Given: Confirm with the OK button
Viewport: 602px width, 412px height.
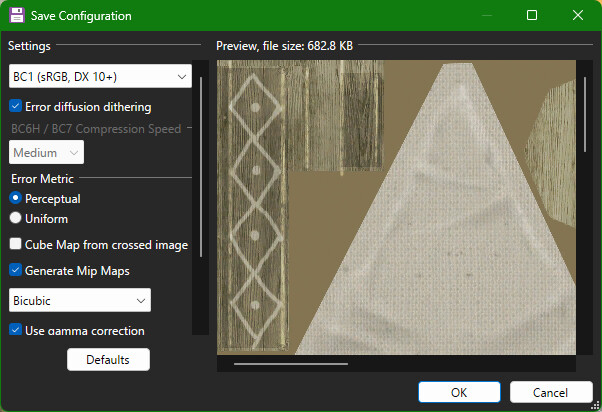Looking at the screenshot, I should click(459, 392).
